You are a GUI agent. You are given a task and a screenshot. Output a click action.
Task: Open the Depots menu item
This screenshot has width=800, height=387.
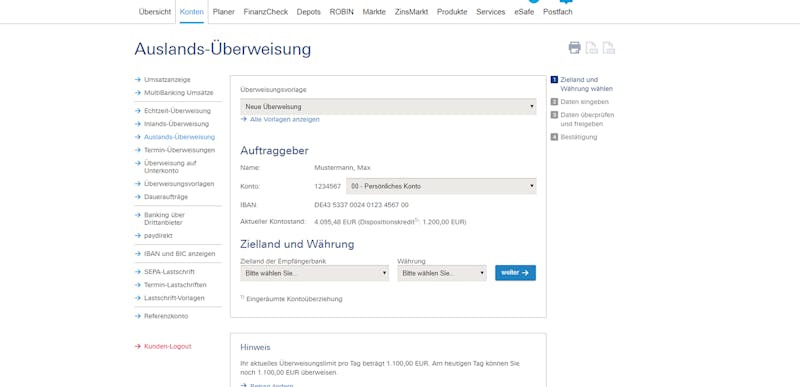click(309, 12)
